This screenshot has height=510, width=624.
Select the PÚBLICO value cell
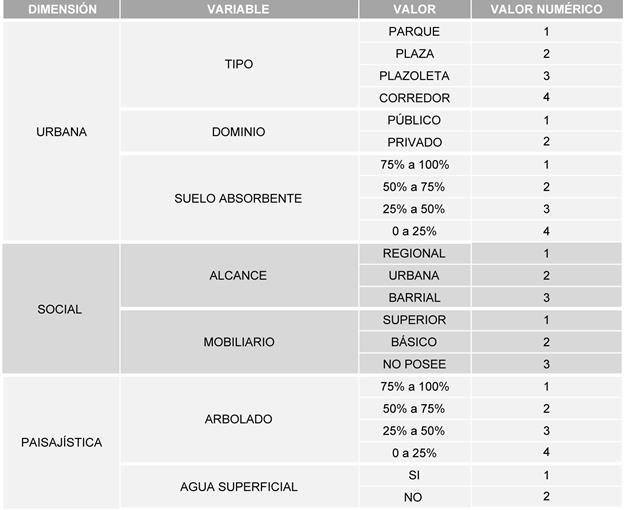[x=414, y=120]
